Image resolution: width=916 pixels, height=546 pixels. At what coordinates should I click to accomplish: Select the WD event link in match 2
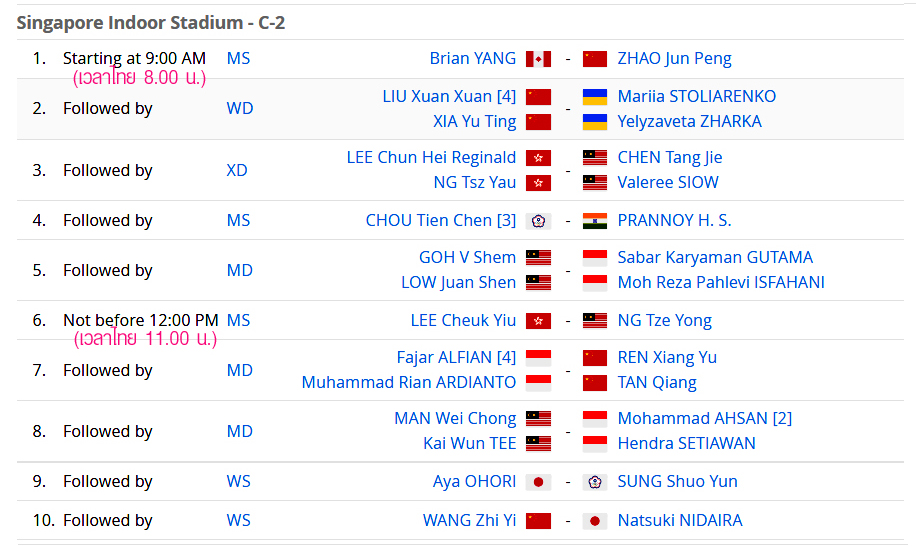pyautogui.click(x=240, y=109)
